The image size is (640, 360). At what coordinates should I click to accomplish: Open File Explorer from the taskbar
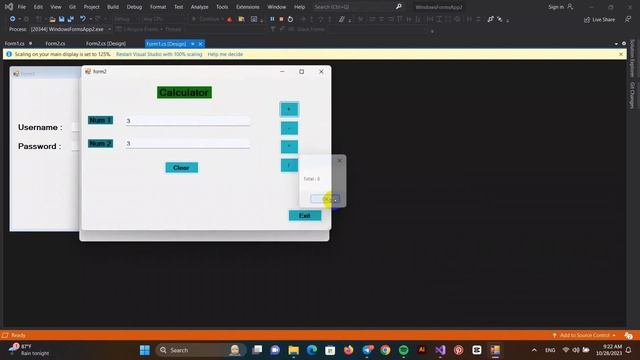(293, 350)
